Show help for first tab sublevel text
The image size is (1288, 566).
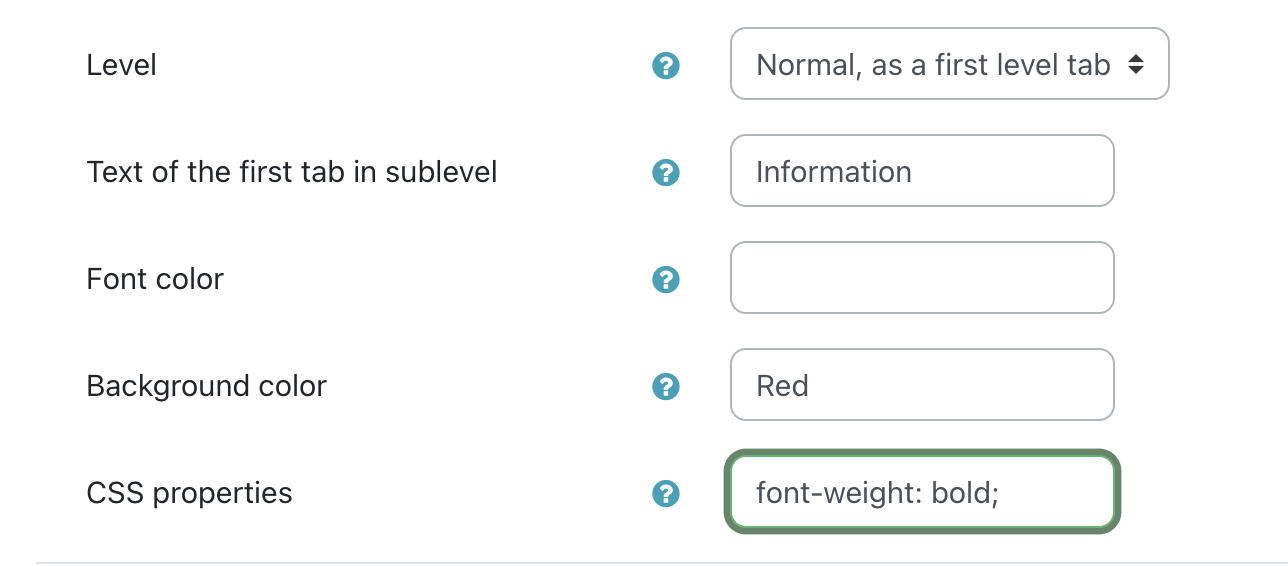(x=665, y=172)
